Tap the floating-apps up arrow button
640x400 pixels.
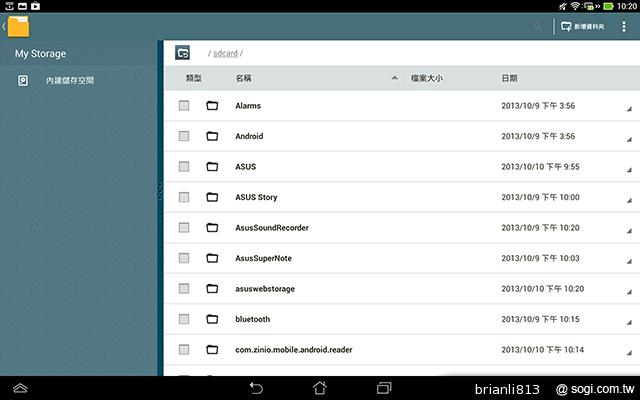pos(20,388)
